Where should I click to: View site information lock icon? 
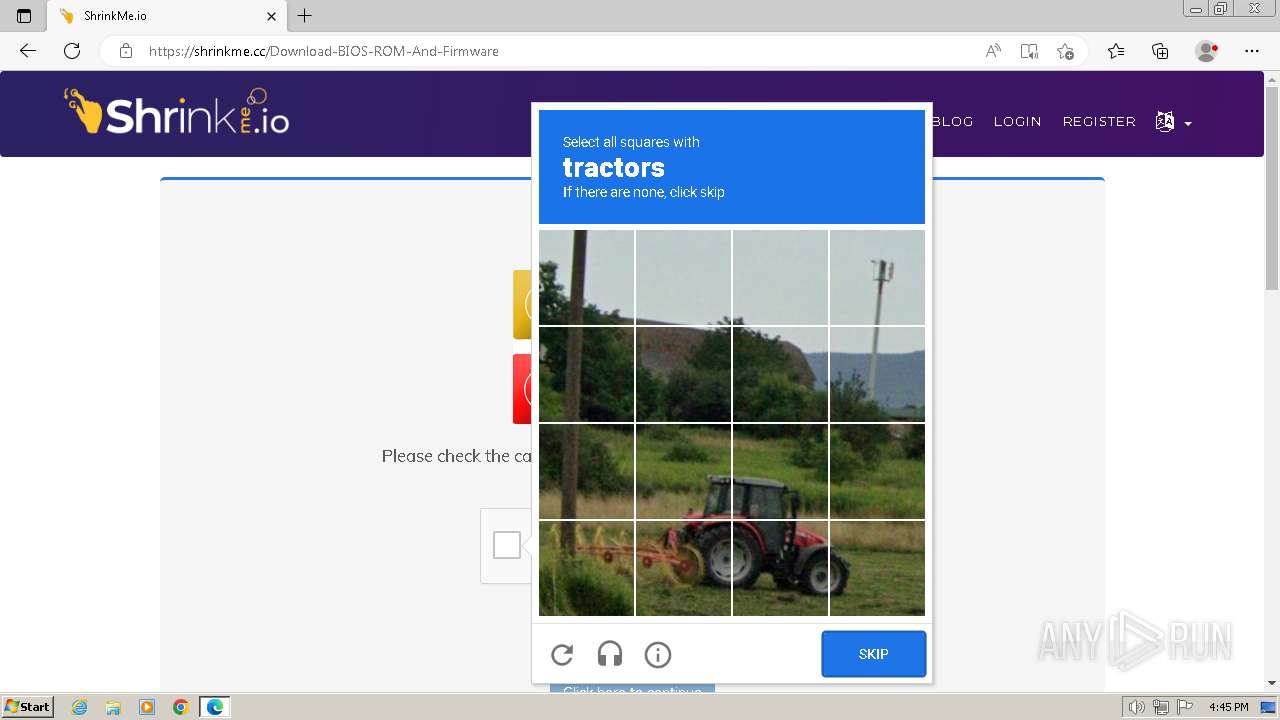pos(126,51)
